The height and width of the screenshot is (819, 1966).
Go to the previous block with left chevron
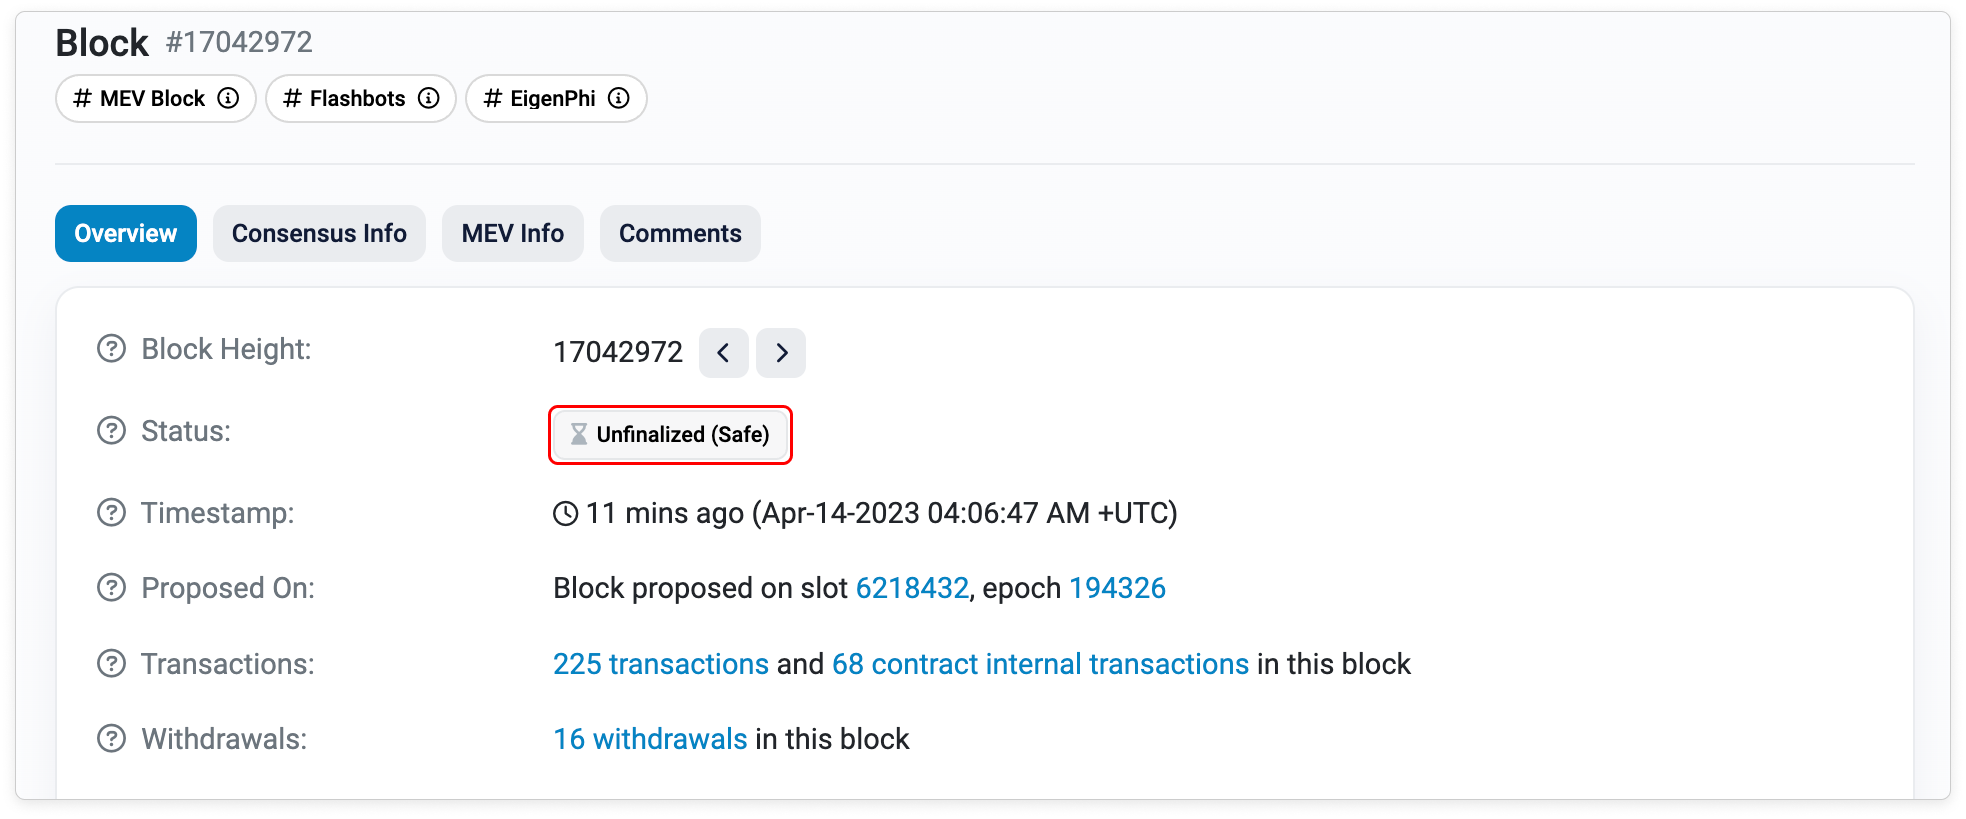(723, 353)
